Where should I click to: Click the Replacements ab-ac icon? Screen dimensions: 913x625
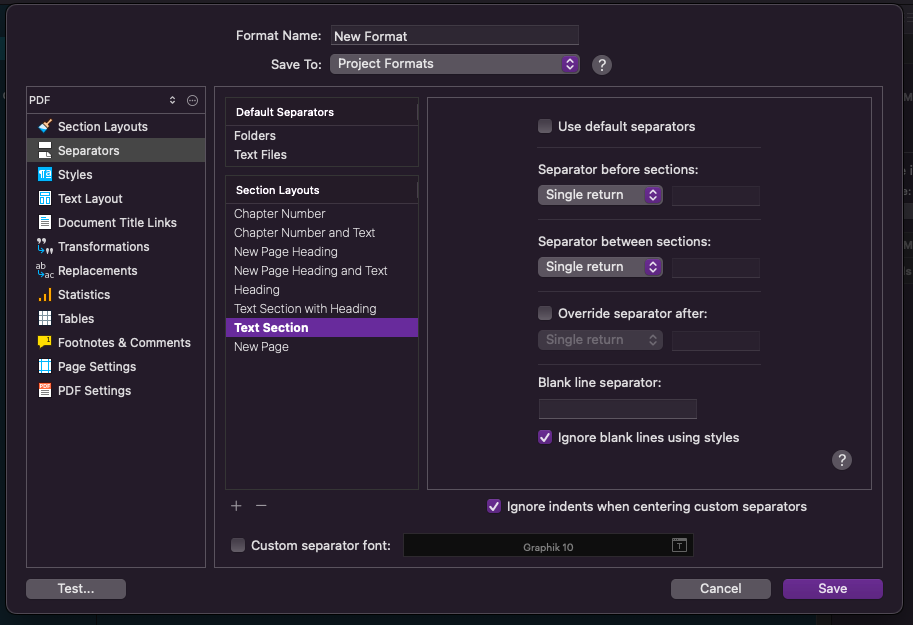45,270
